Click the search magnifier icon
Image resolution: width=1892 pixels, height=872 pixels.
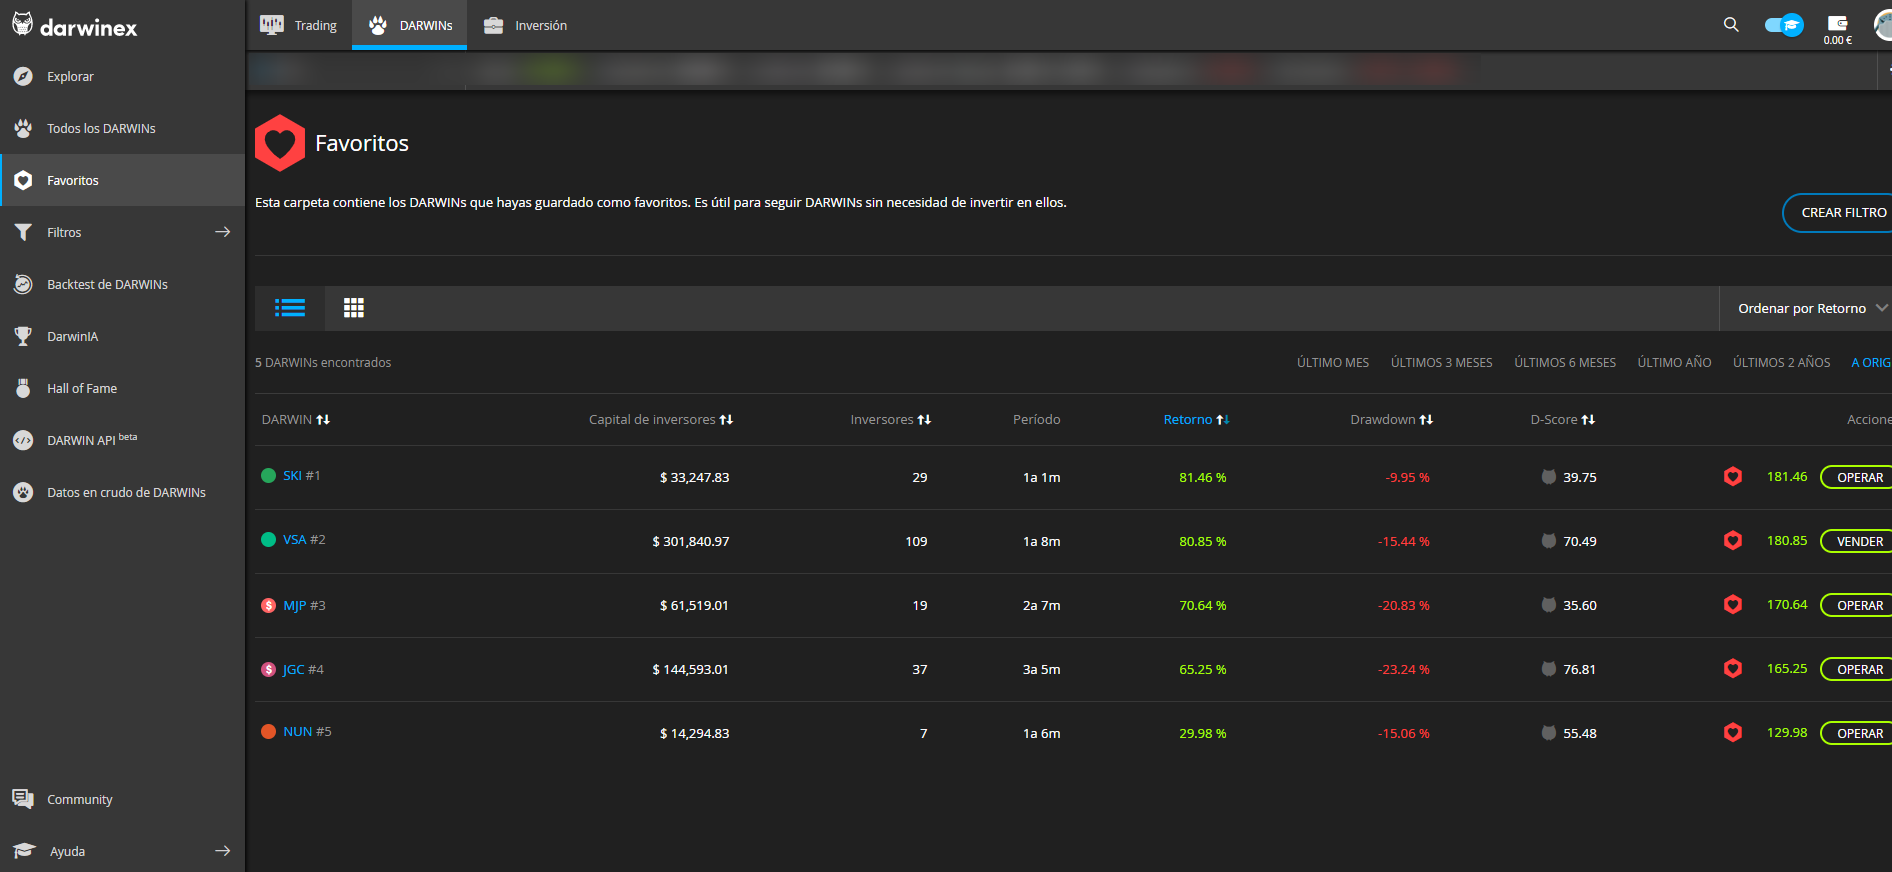[1731, 24]
